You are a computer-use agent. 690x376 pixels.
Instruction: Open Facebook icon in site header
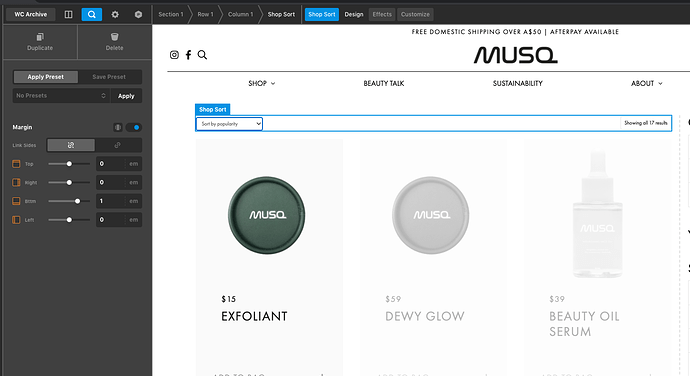point(188,55)
